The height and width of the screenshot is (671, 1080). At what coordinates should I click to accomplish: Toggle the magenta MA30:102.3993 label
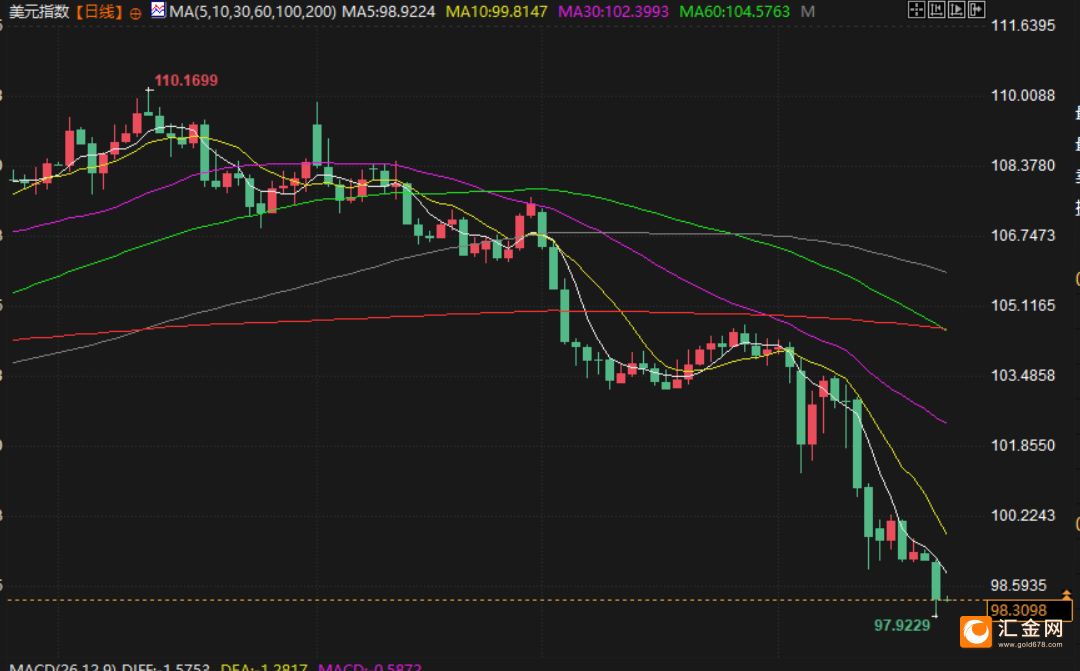pyautogui.click(x=613, y=12)
